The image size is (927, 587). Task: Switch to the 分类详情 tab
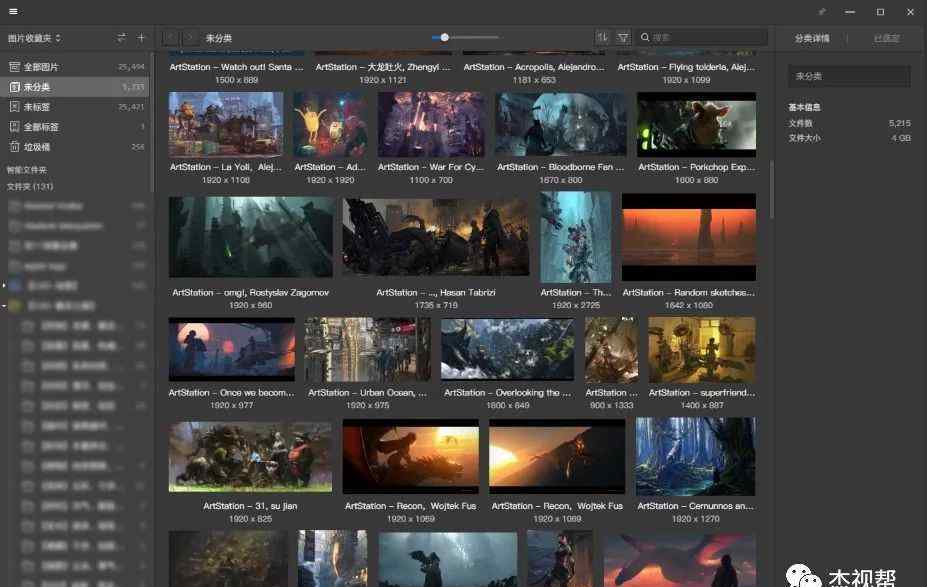[x=812, y=38]
